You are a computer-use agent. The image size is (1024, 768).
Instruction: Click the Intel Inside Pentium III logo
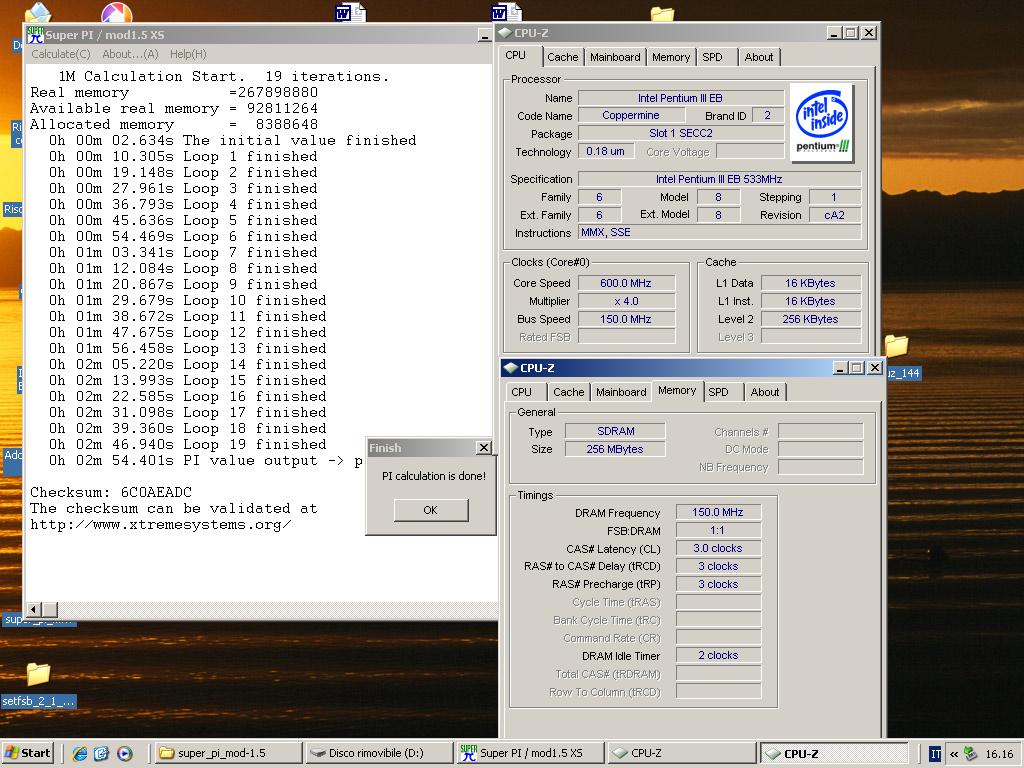coord(822,121)
